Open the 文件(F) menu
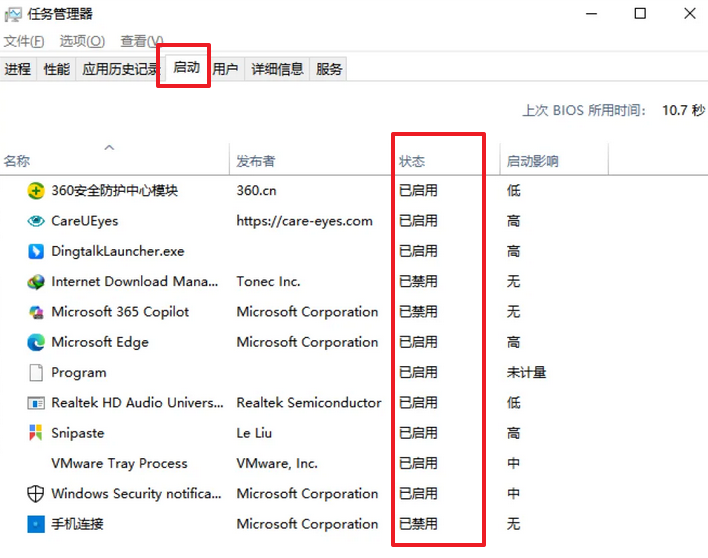The image size is (708, 558). 24,41
